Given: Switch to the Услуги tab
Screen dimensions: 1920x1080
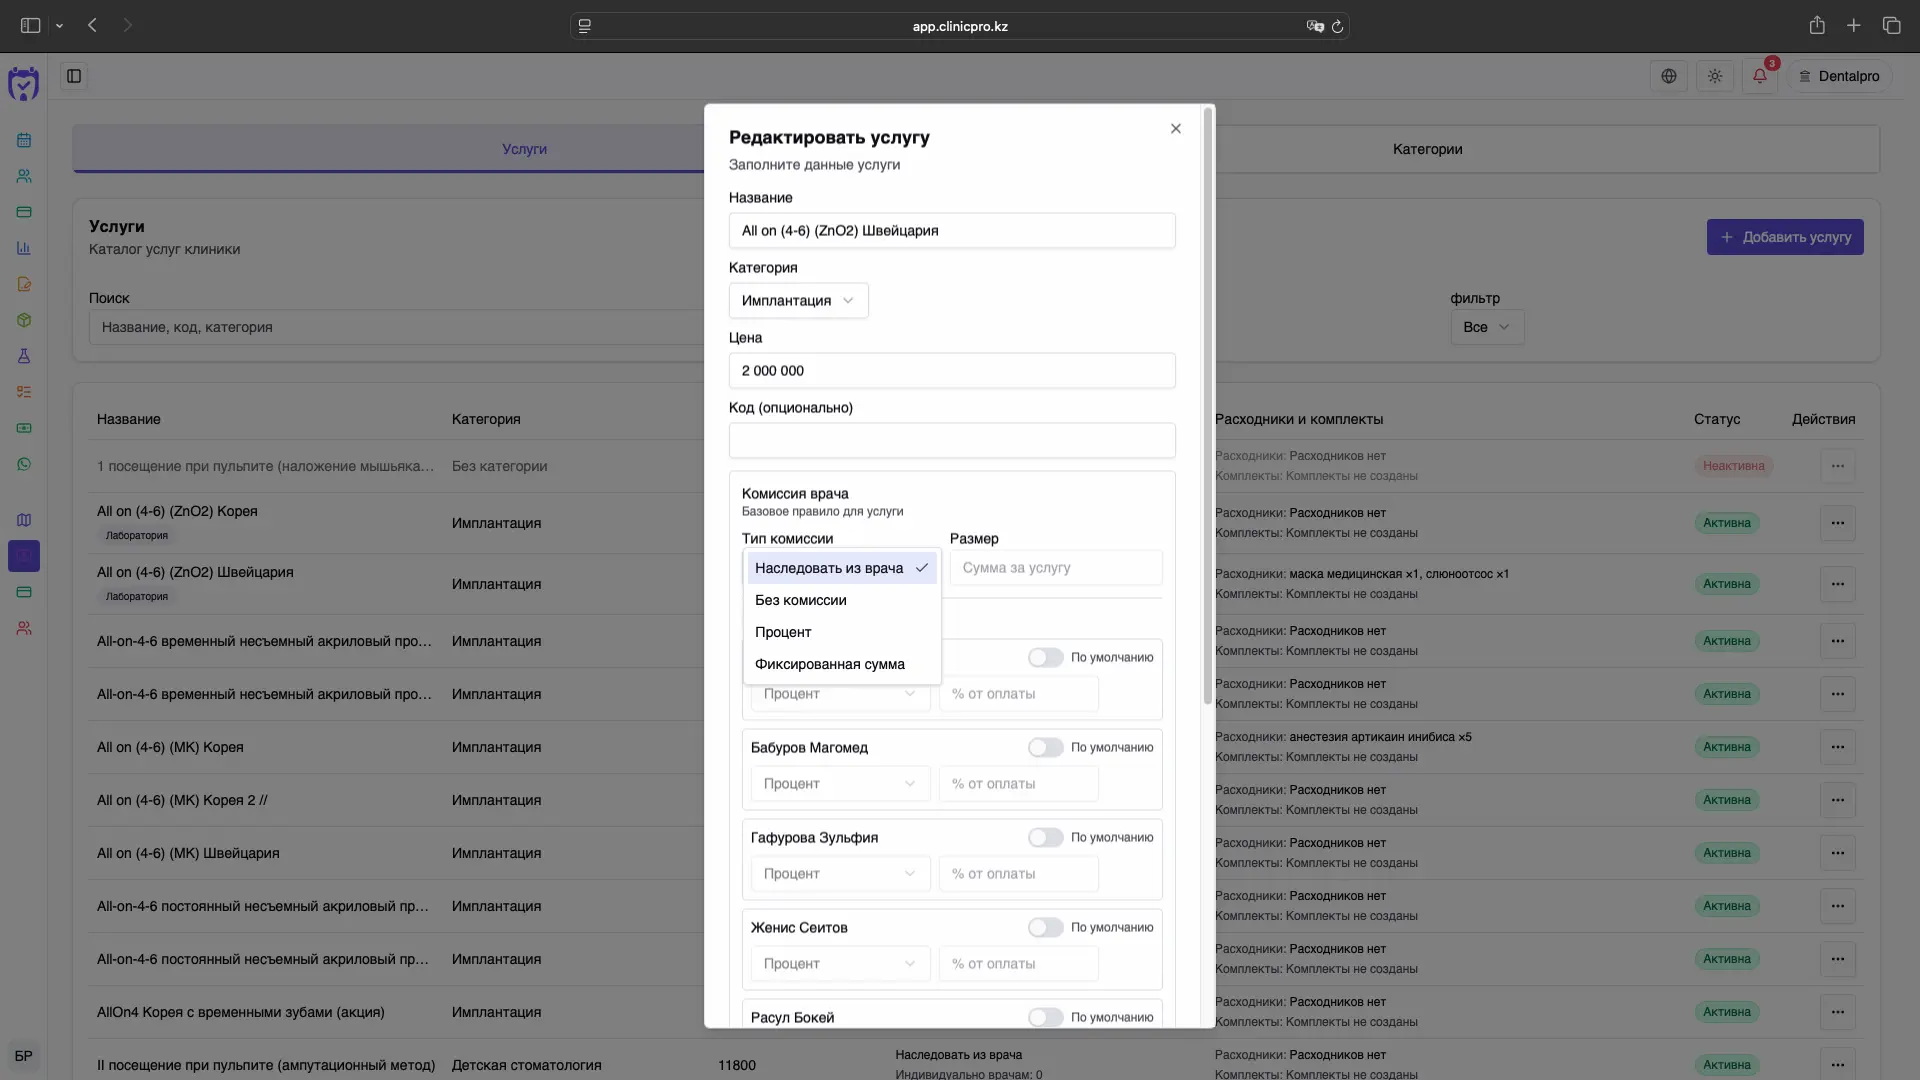Looking at the screenshot, I should click(524, 149).
